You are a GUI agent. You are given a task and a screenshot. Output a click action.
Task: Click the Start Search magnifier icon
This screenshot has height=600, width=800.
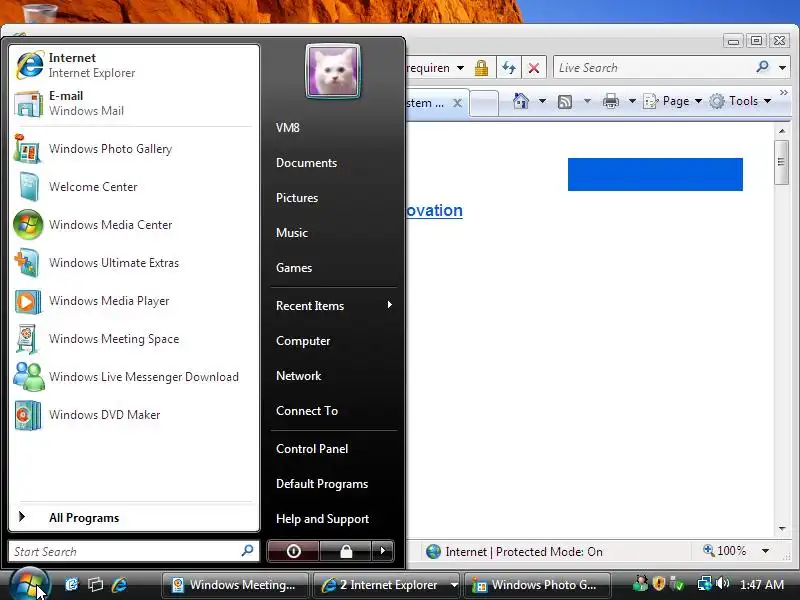(x=247, y=551)
